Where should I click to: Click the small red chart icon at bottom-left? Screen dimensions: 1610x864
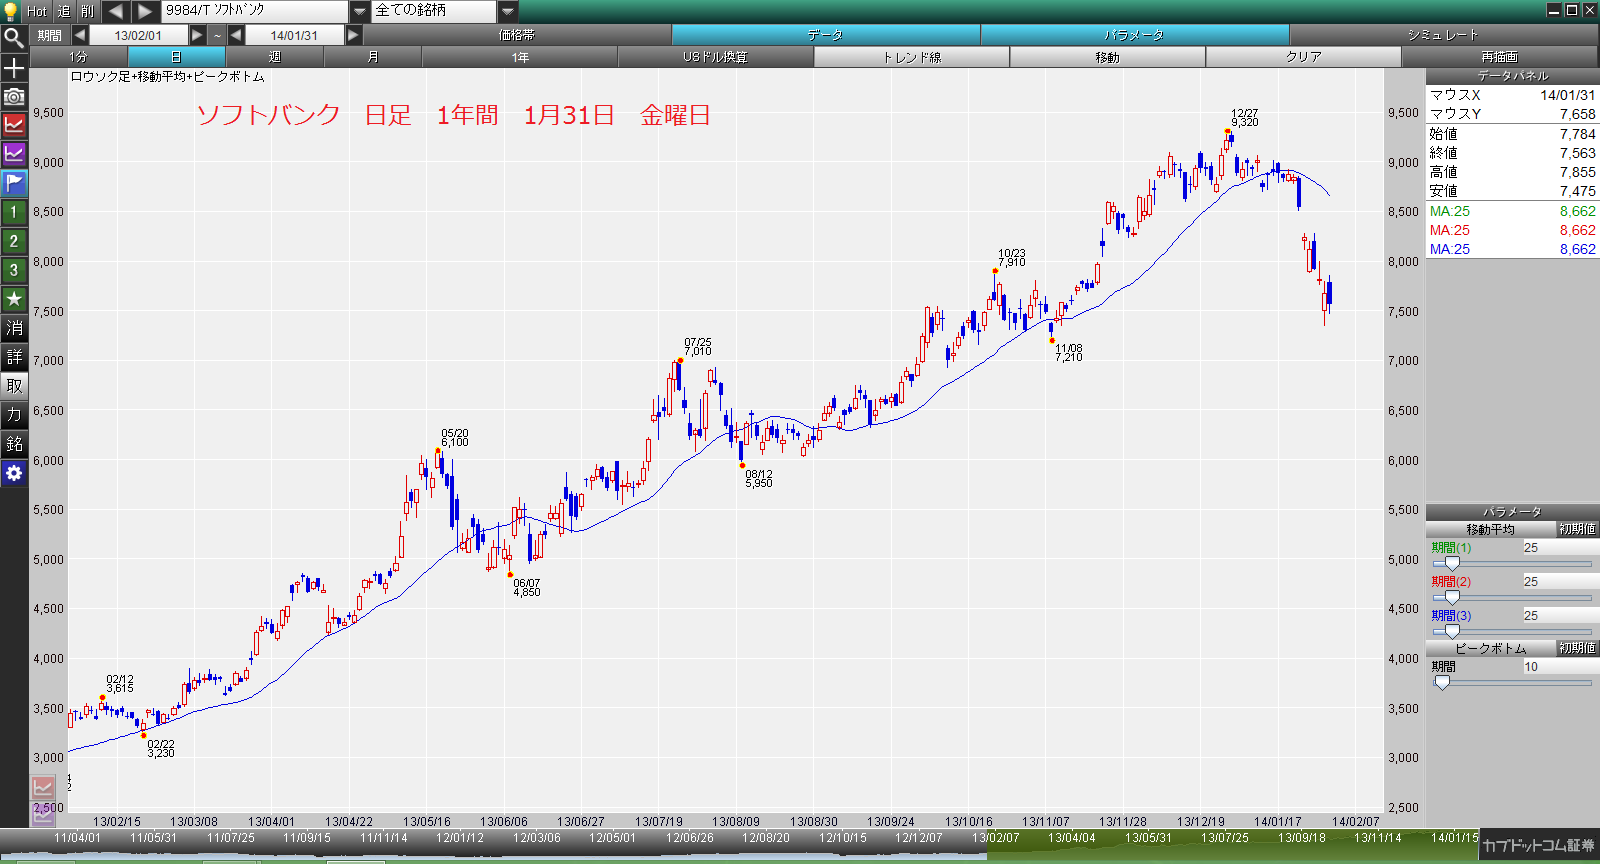(x=42, y=788)
